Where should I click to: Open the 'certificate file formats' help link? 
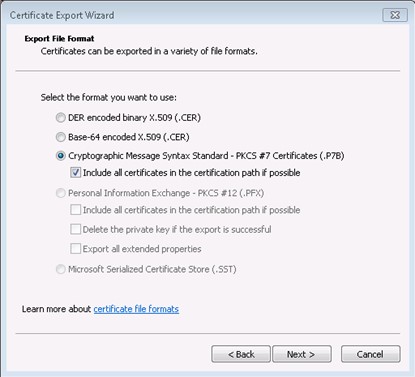pos(136,309)
